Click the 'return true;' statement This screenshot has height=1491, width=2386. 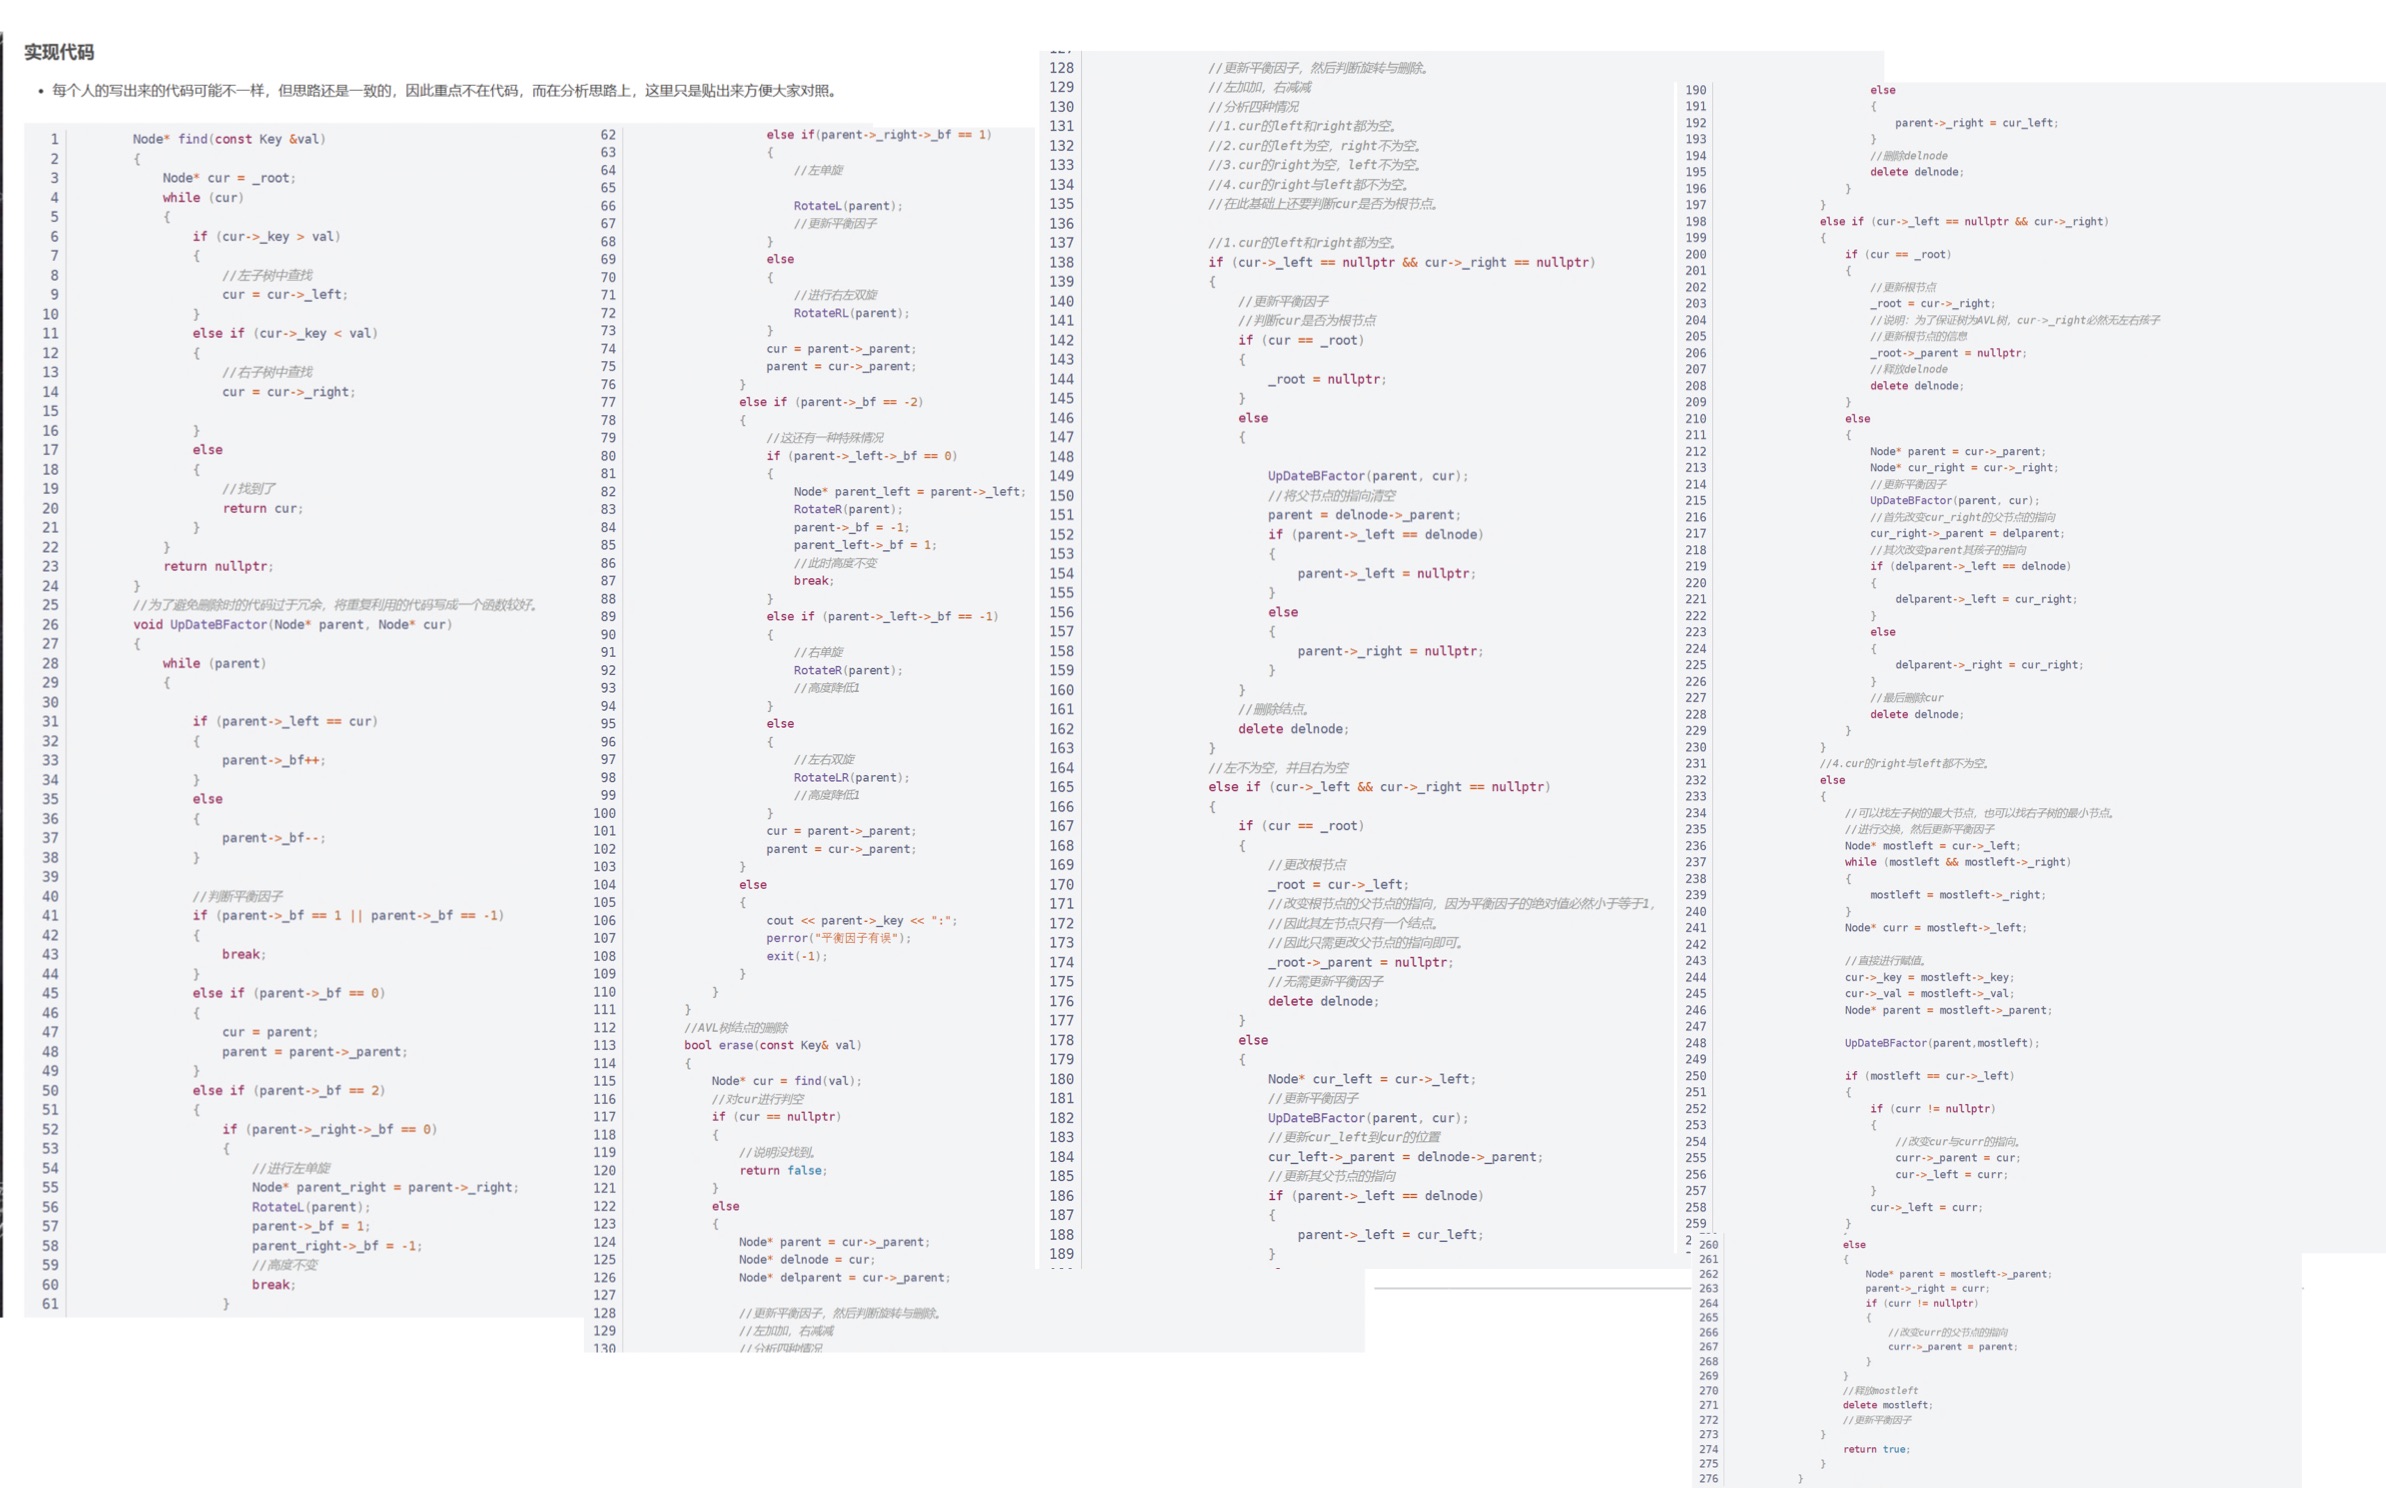[1876, 1449]
